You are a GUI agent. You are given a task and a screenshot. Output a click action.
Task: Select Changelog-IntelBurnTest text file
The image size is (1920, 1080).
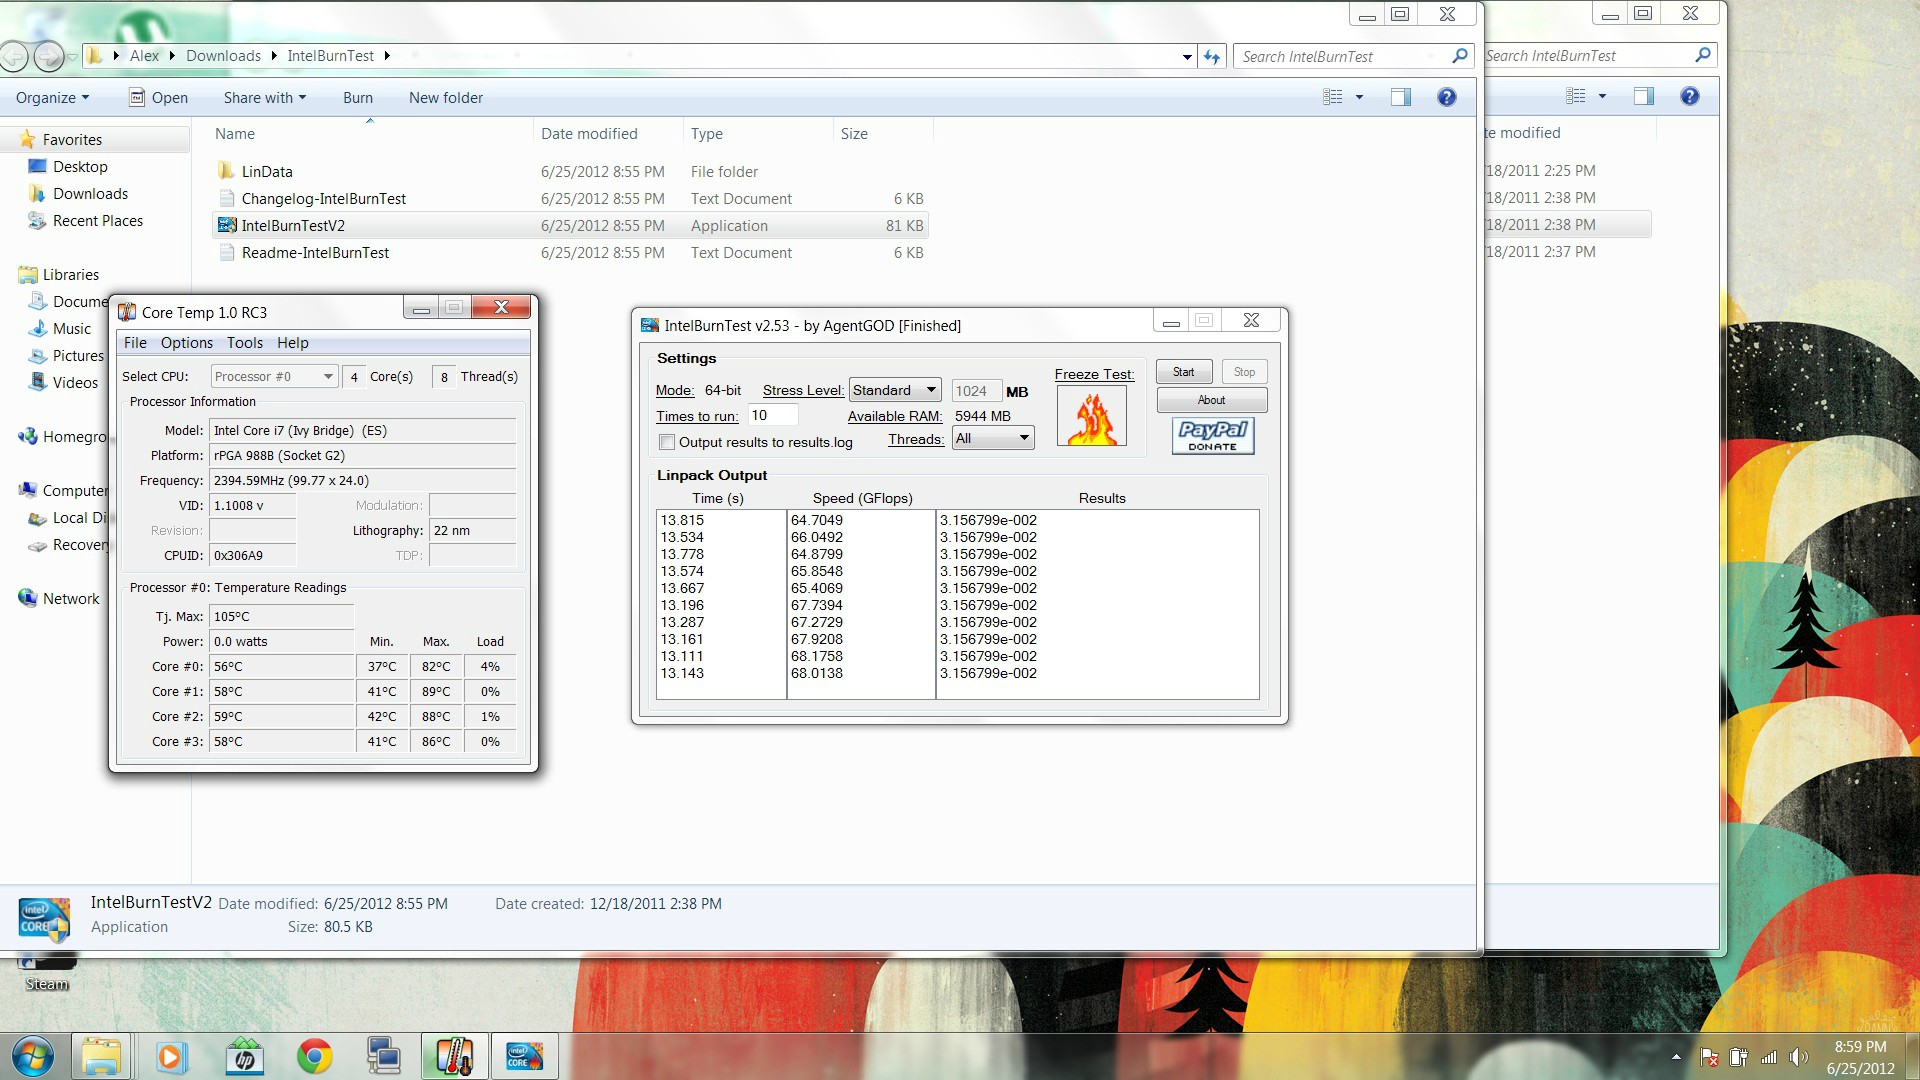click(323, 198)
